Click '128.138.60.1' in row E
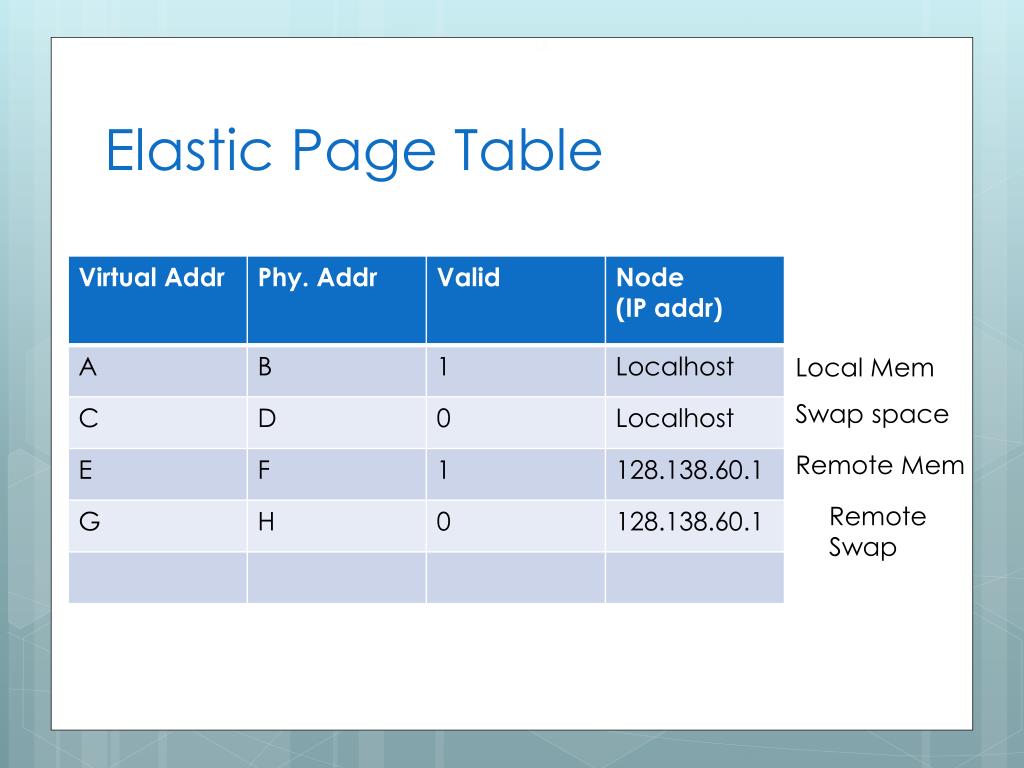 (x=689, y=470)
